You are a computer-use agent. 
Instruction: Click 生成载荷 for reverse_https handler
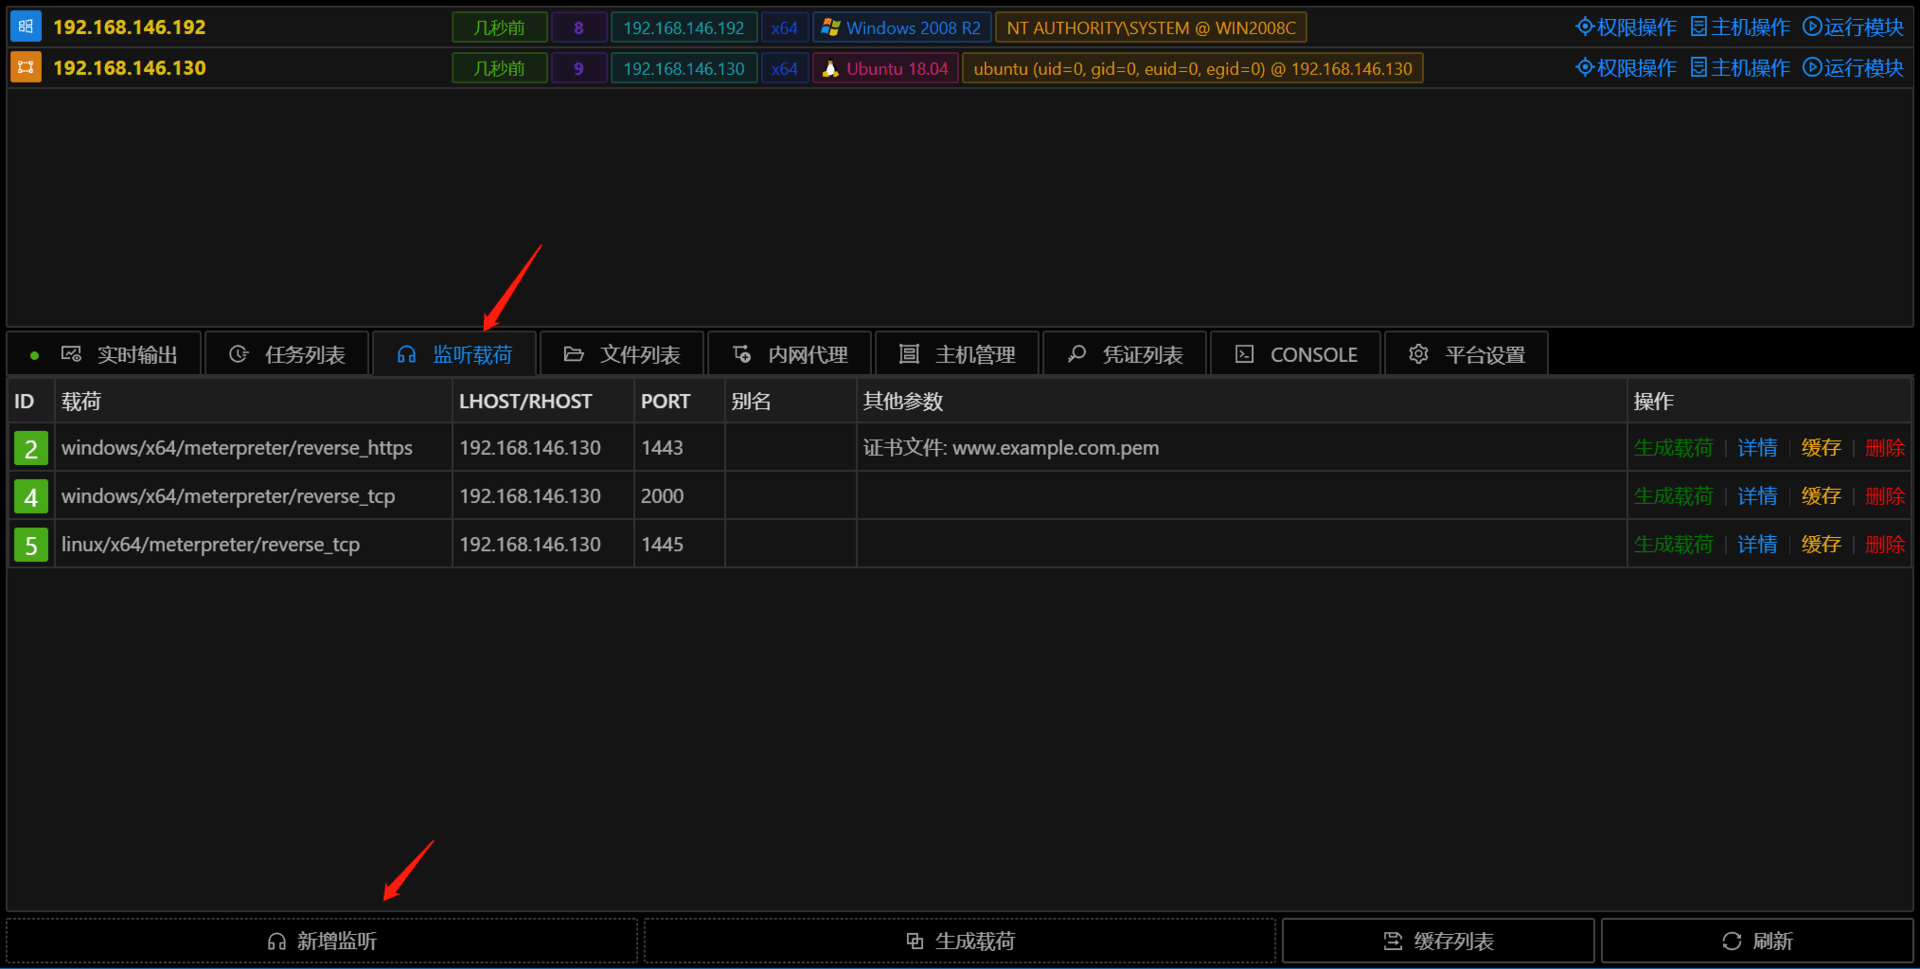[x=1673, y=448]
